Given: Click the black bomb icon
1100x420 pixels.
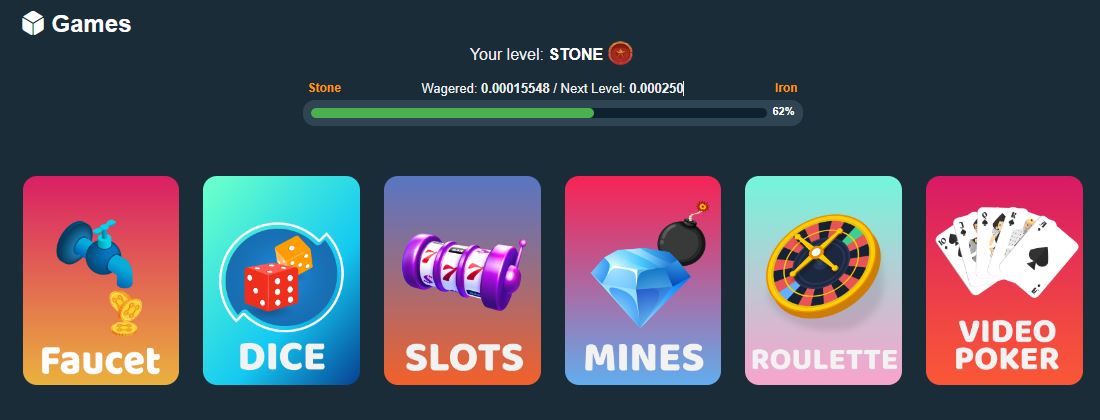Looking at the screenshot, I should (683, 235).
